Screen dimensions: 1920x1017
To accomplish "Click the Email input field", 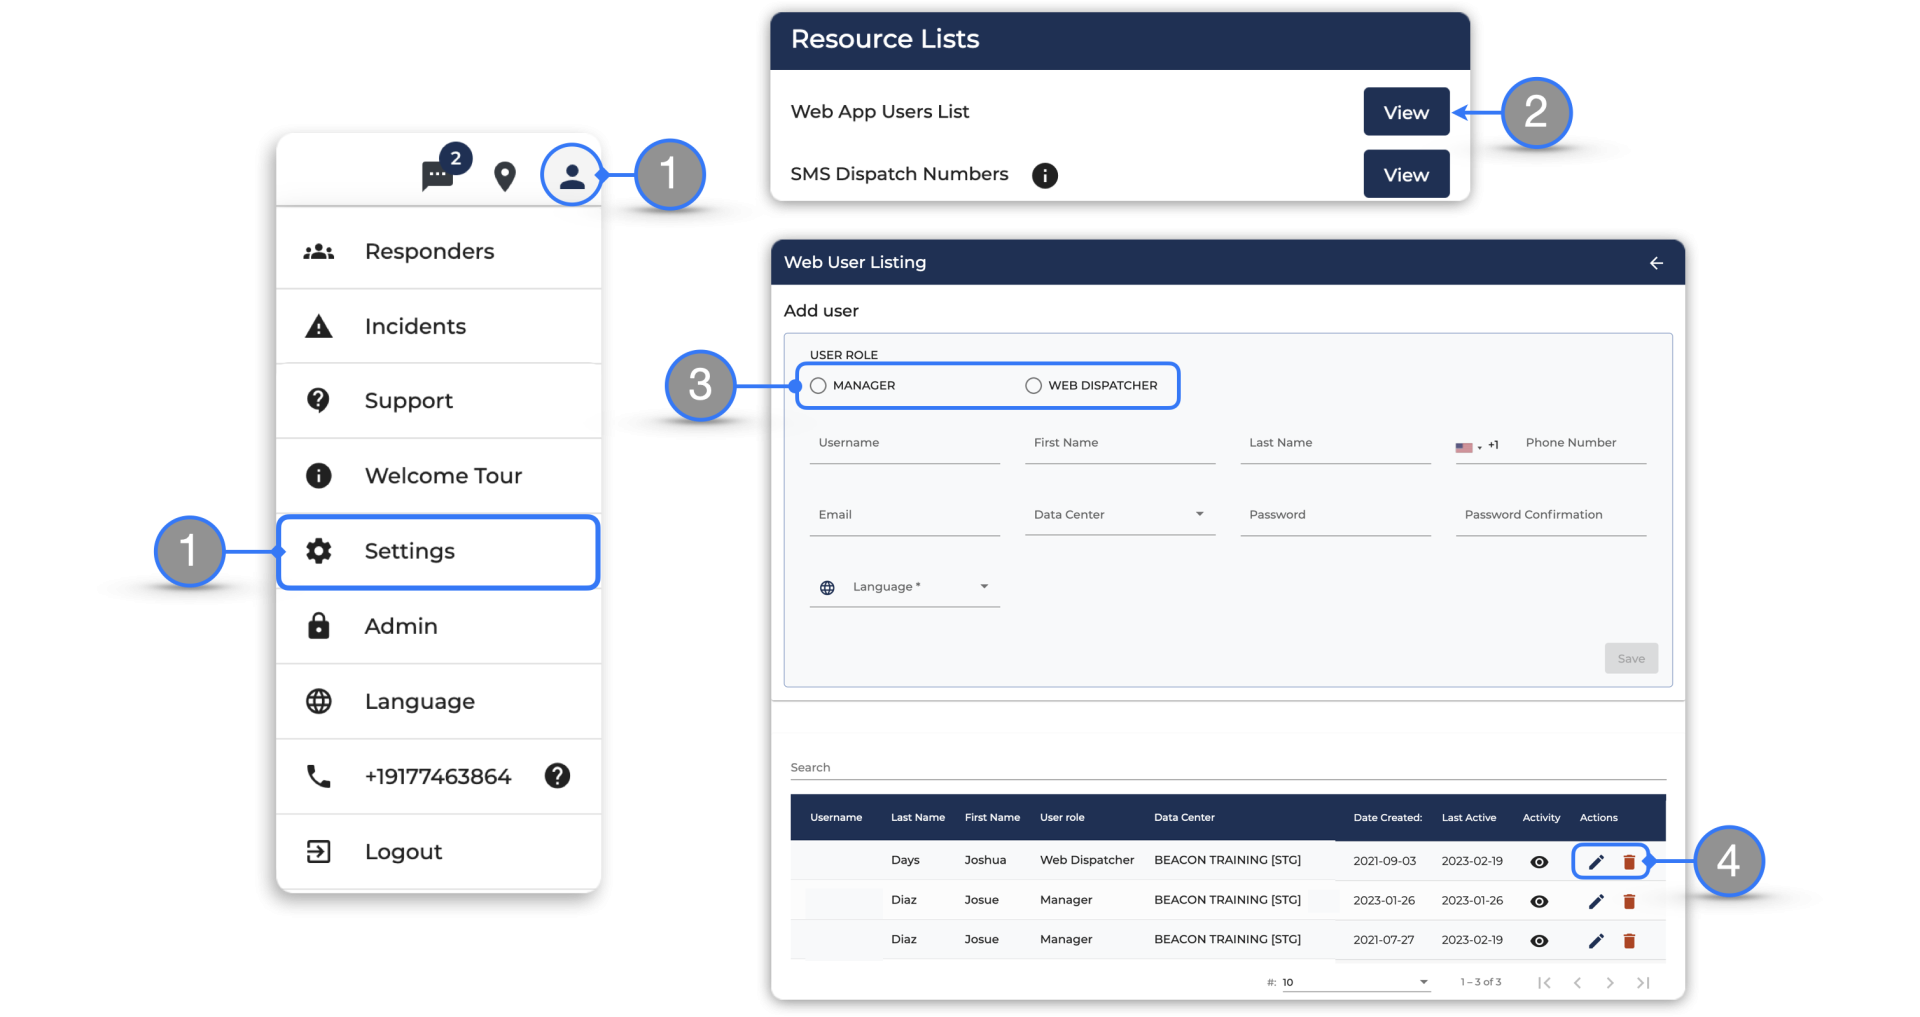I will point(905,515).
